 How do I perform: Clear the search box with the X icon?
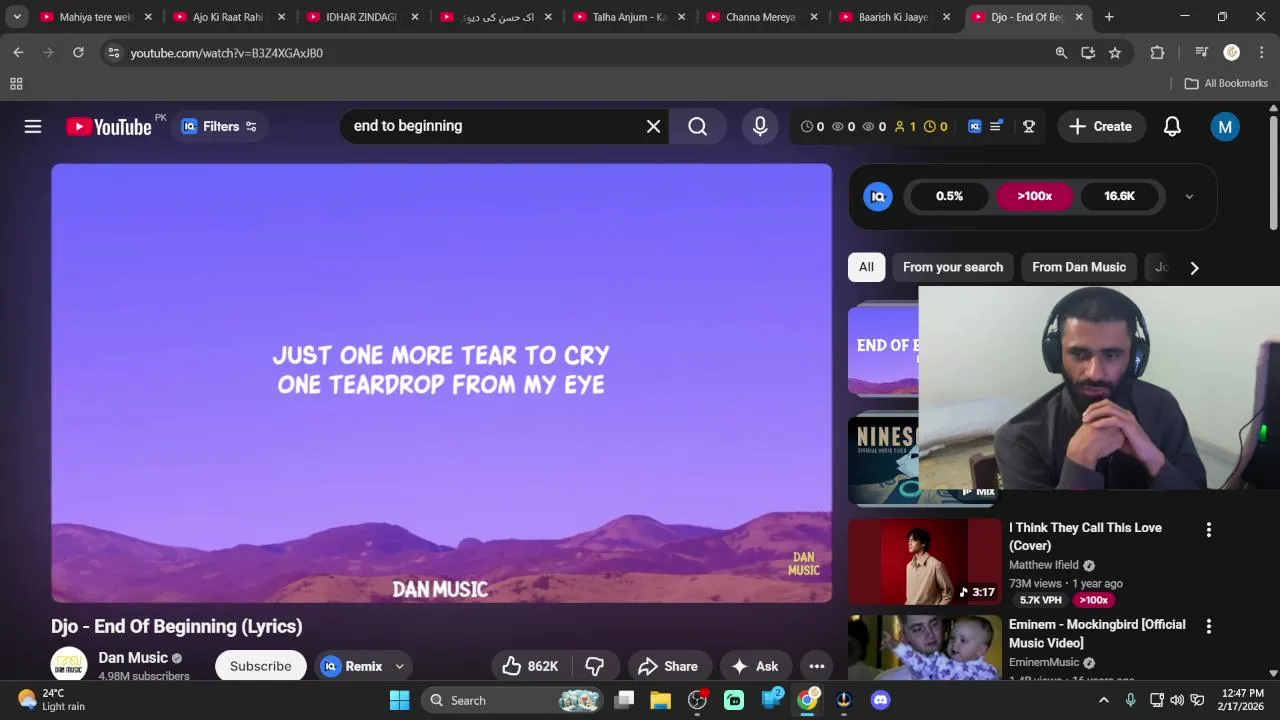coord(653,126)
